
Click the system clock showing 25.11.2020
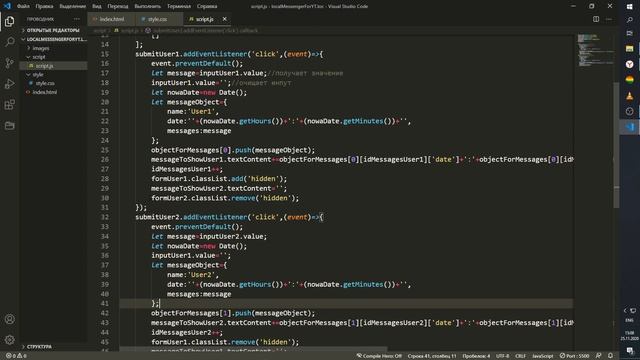(x=629, y=336)
